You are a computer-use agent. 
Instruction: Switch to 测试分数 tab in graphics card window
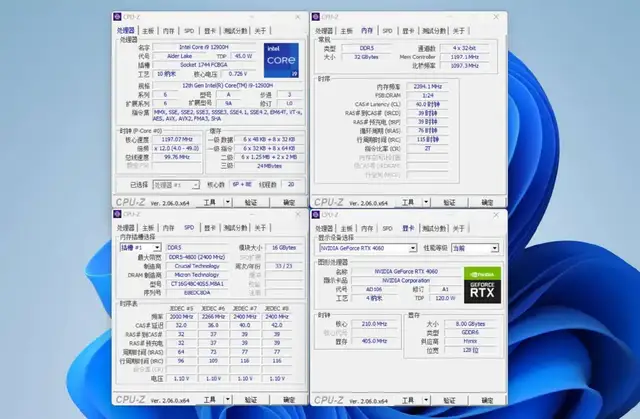click(x=434, y=228)
